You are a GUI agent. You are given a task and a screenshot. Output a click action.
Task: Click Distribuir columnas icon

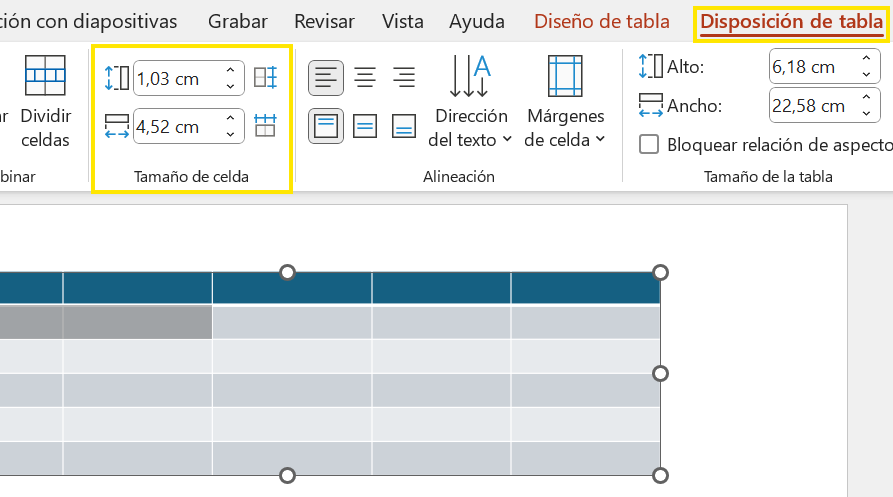pyautogui.click(x=265, y=126)
